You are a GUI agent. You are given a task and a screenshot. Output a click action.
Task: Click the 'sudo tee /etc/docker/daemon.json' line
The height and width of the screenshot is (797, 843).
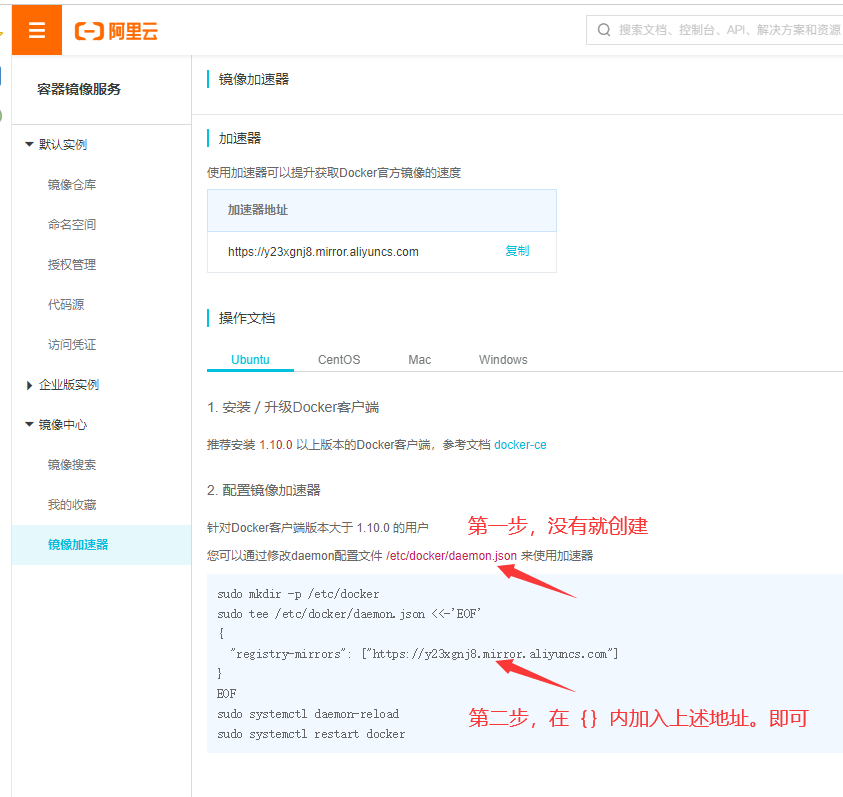(x=348, y=614)
